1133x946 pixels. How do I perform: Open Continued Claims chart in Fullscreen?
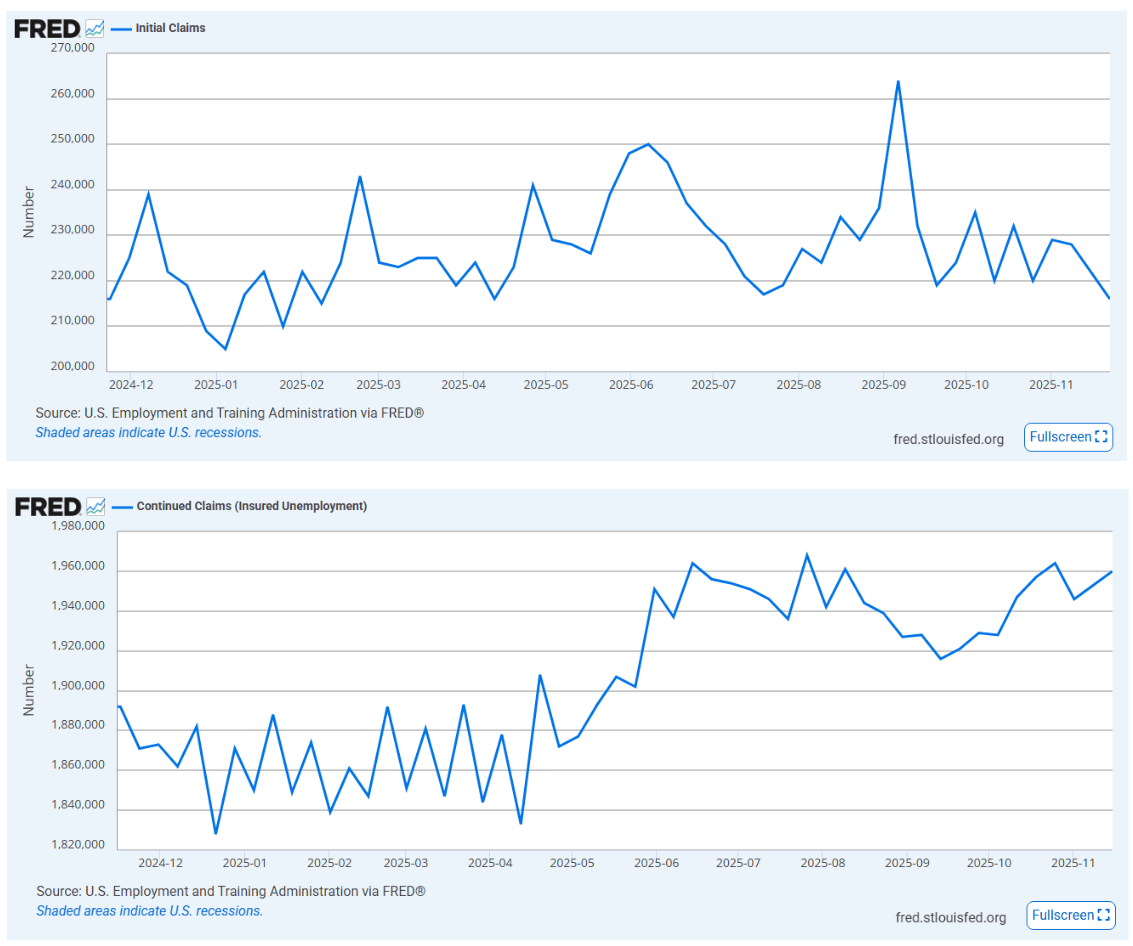[x=1070, y=915]
